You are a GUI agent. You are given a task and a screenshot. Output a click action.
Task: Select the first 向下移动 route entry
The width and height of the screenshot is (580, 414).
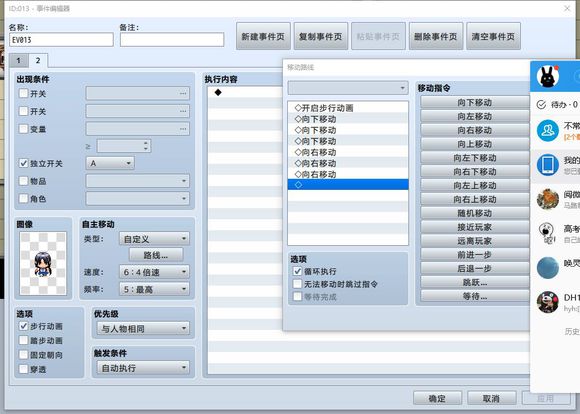click(x=348, y=119)
